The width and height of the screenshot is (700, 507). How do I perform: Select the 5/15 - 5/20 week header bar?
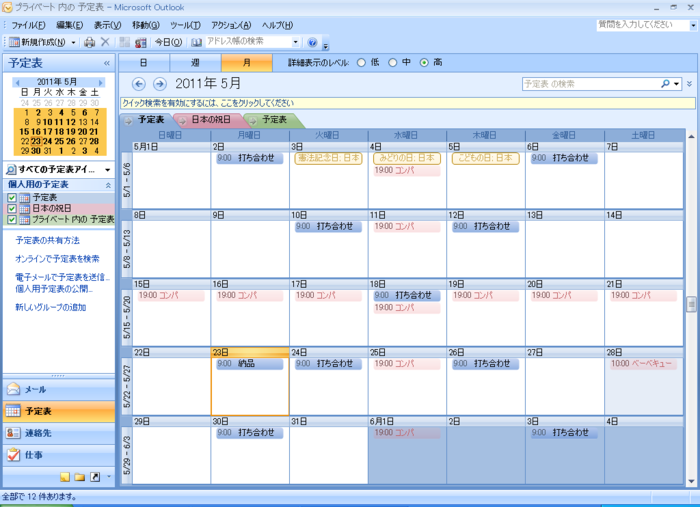(x=127, y=317)
